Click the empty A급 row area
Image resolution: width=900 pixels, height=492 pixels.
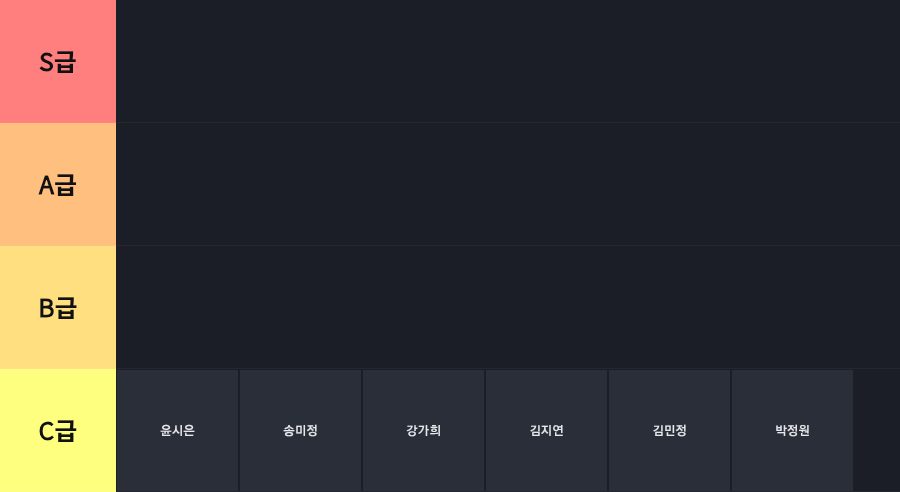coord(508,184)
